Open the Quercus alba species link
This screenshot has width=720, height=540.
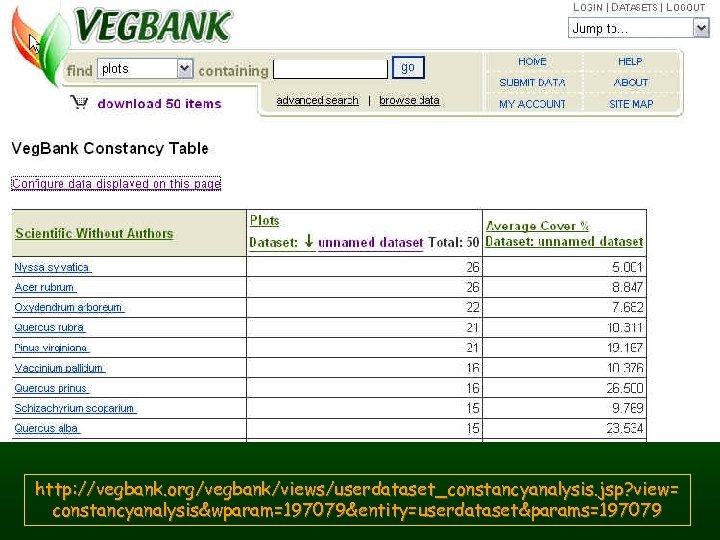47,428
